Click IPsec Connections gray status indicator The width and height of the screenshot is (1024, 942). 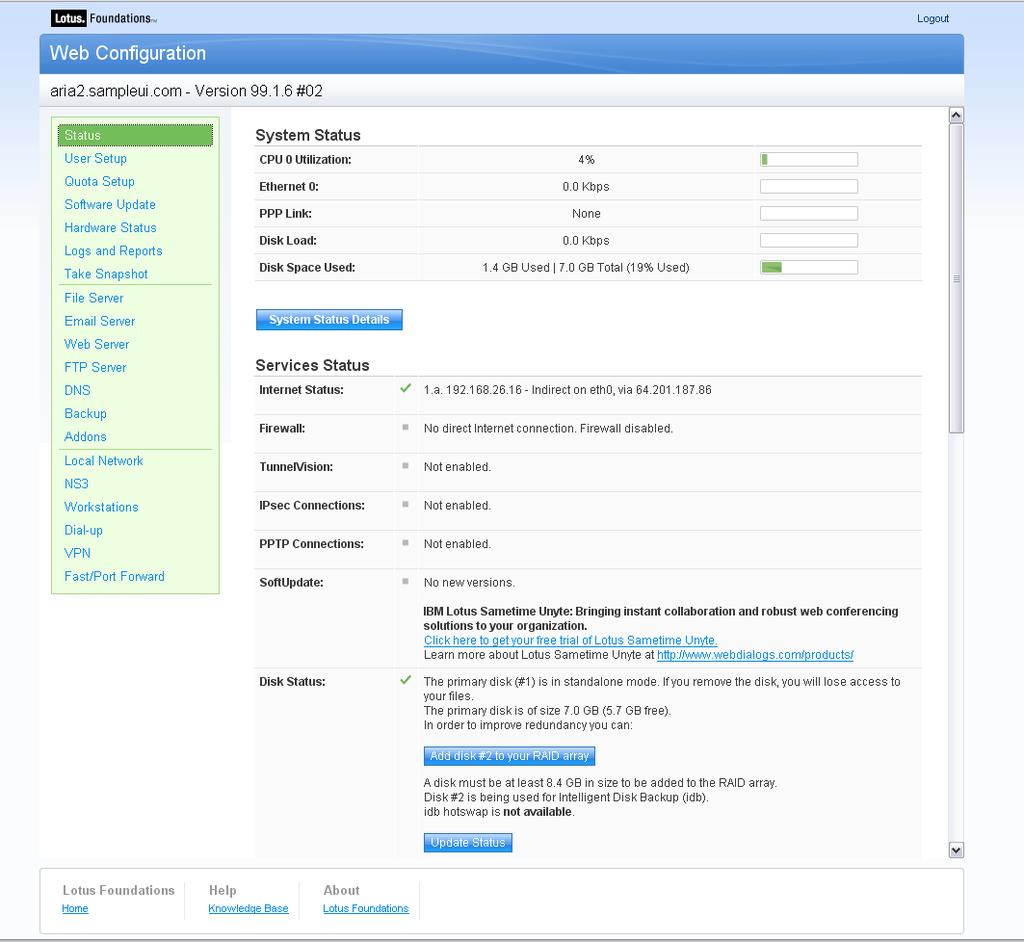[x=406, y=504]
